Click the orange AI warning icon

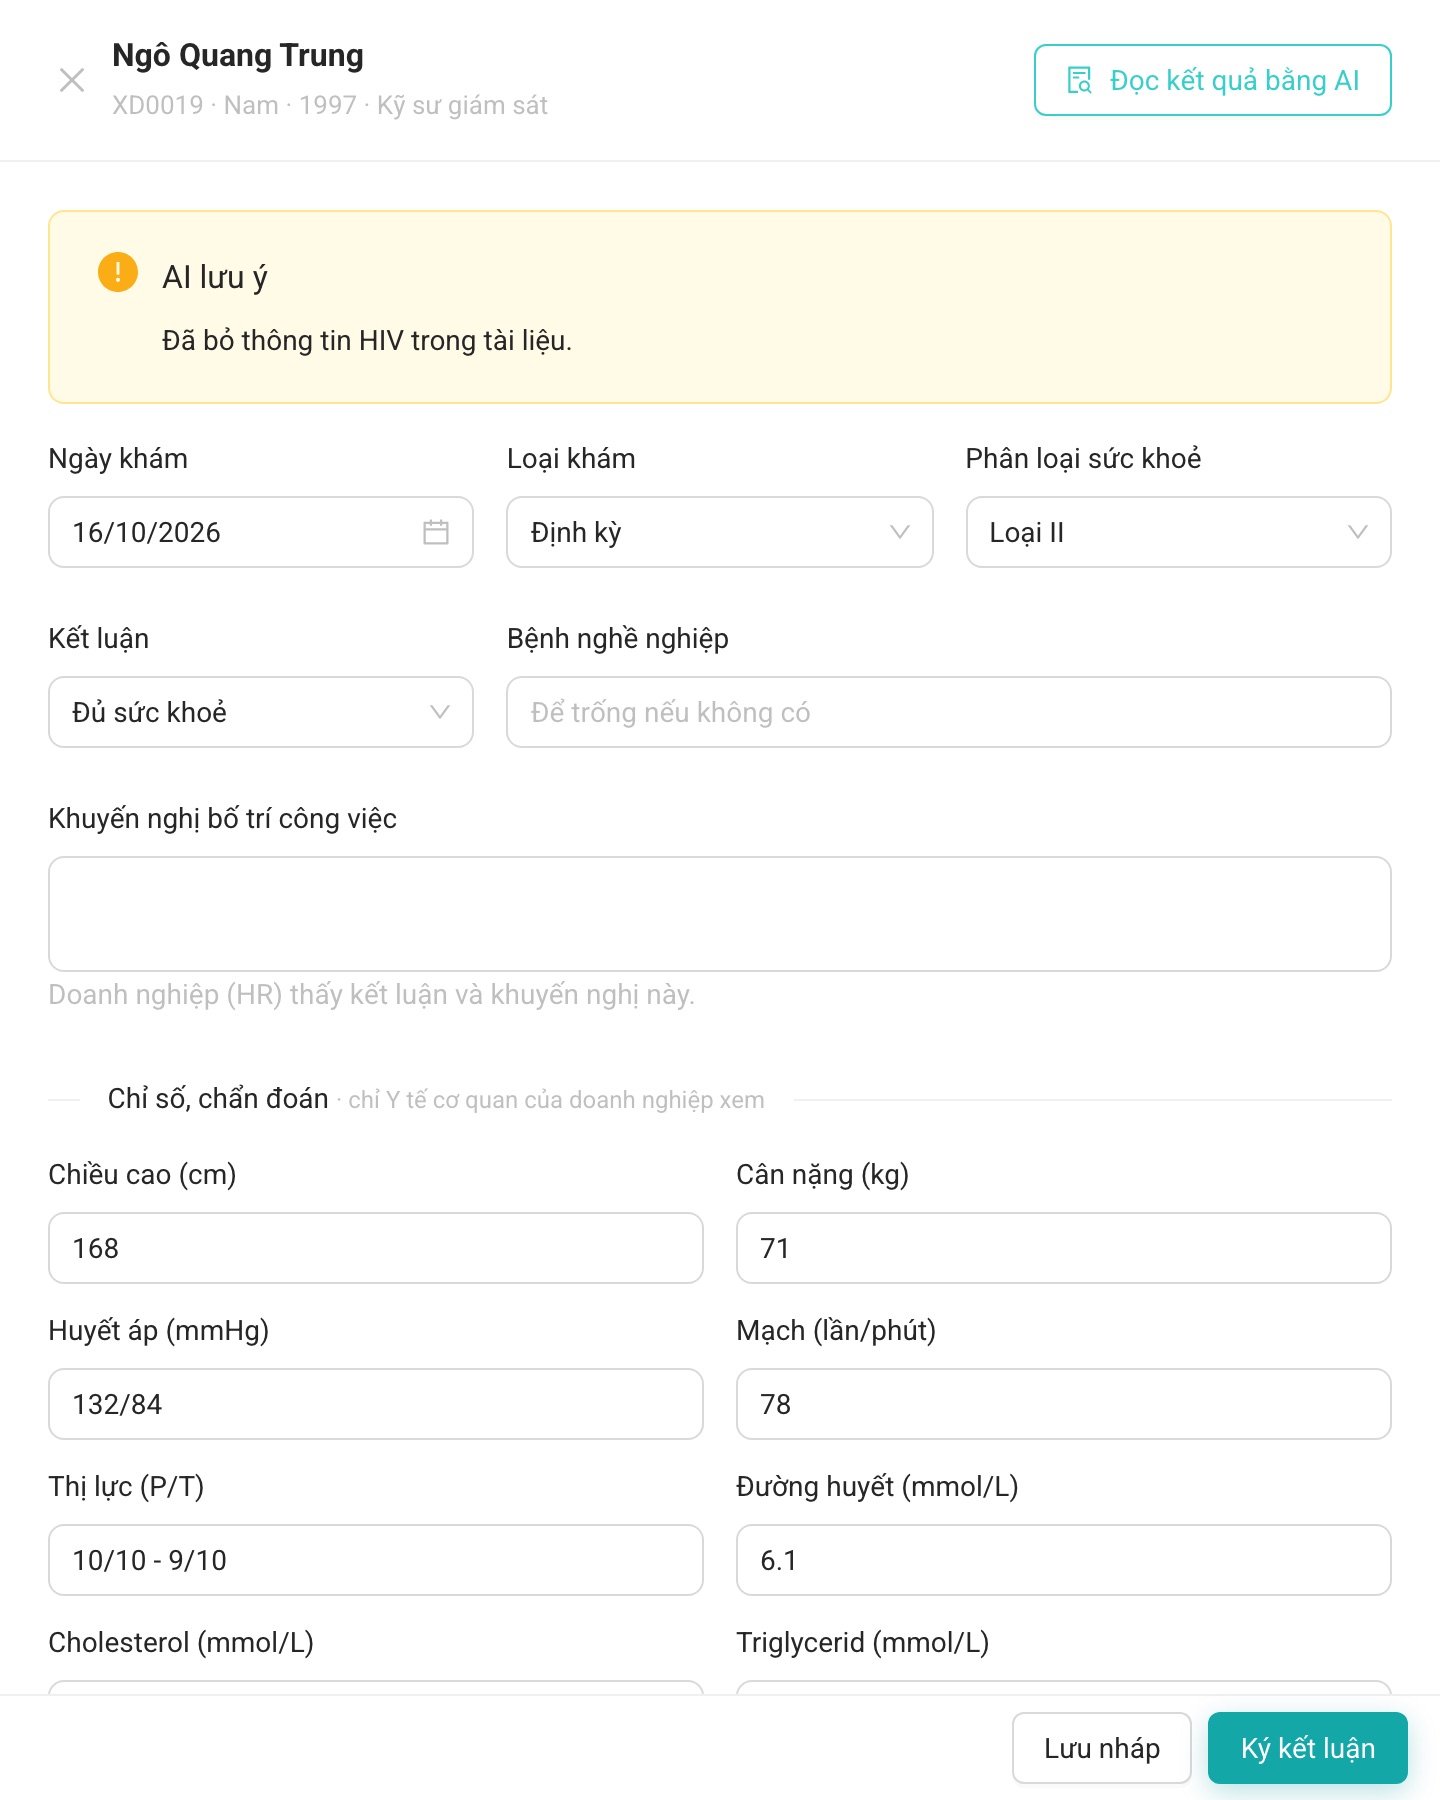[118, 272]
